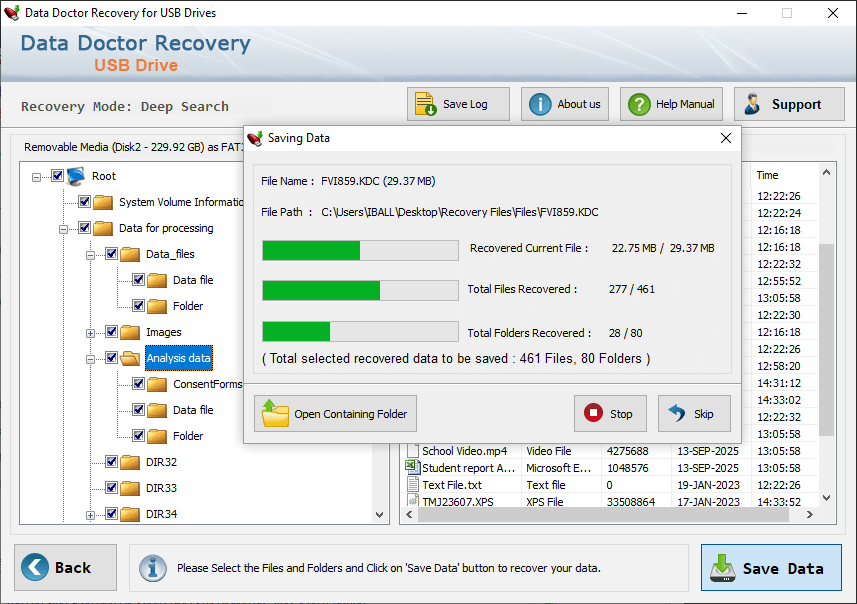Screen dimensions: 857x604
Task: Click the Images folder icon
Action: pos(130,332)
